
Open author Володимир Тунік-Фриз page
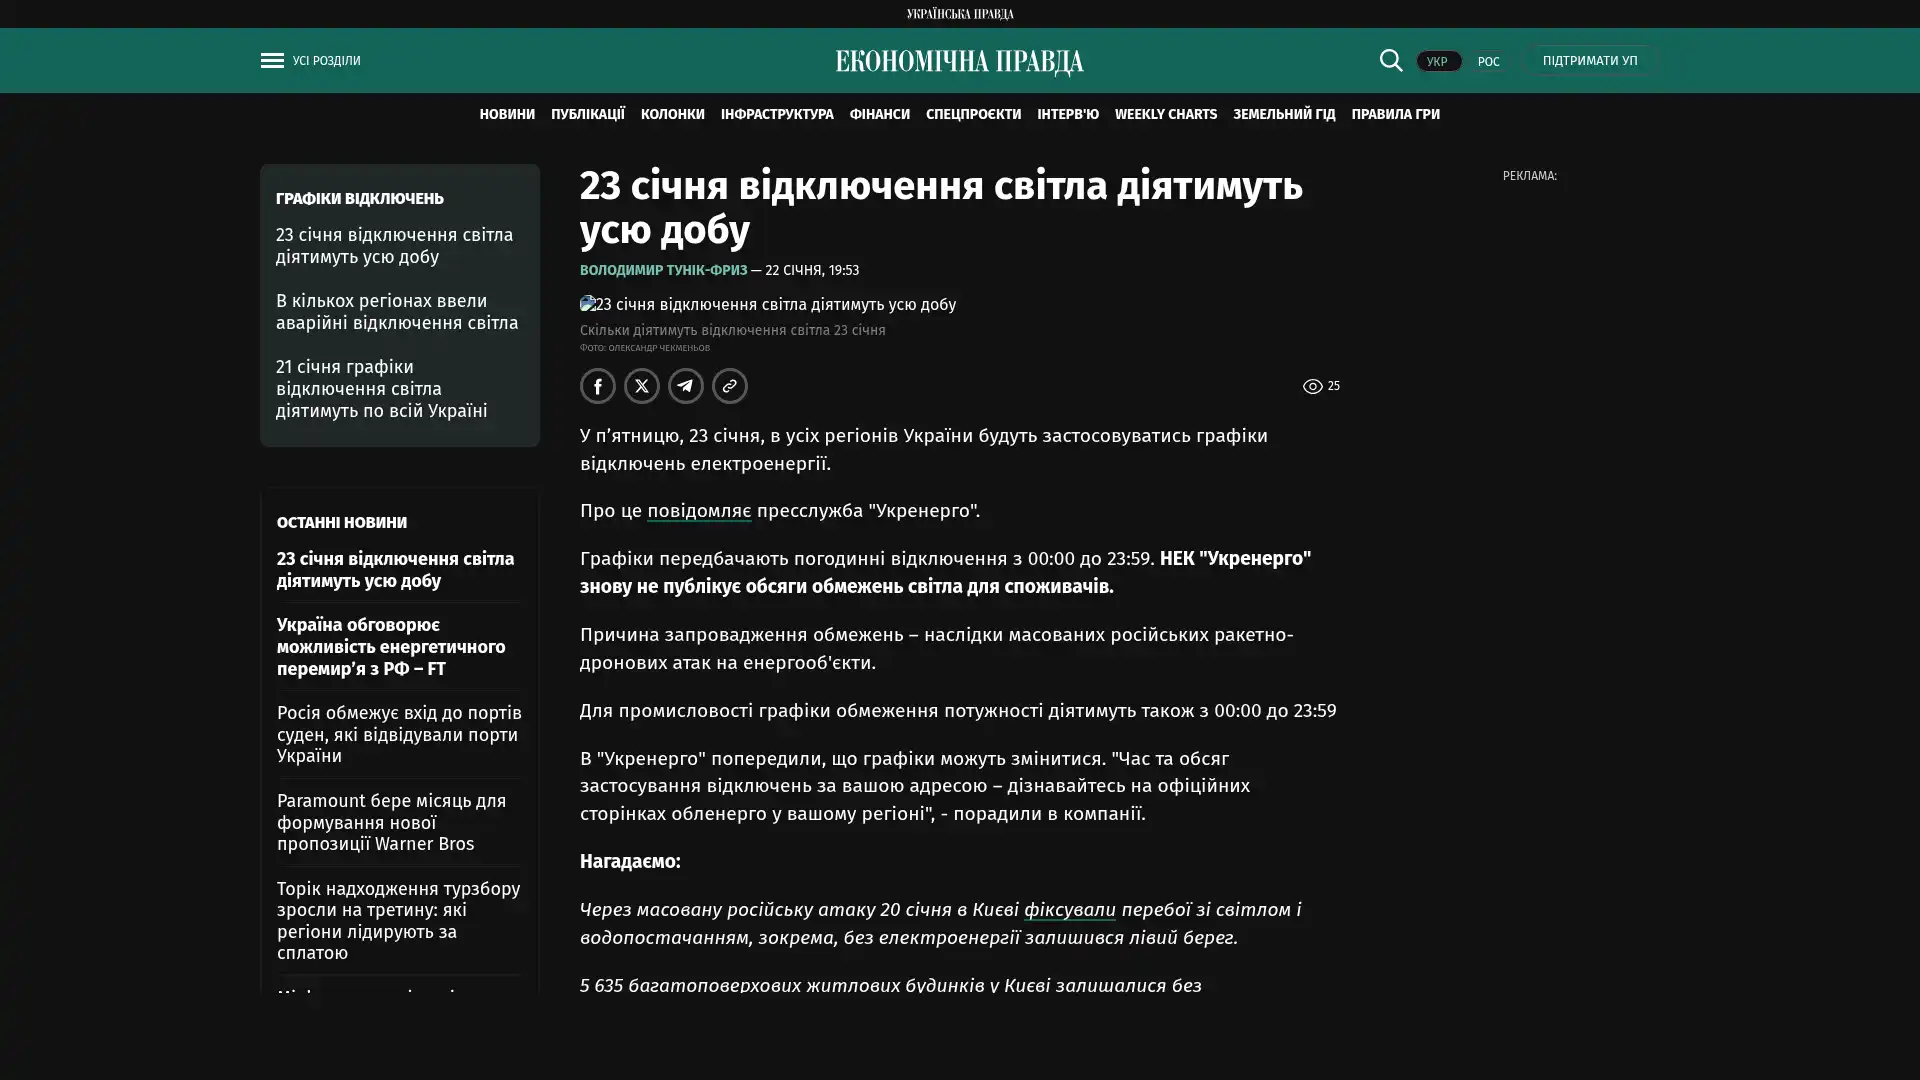pyautogui.click(x=664, y=270)
